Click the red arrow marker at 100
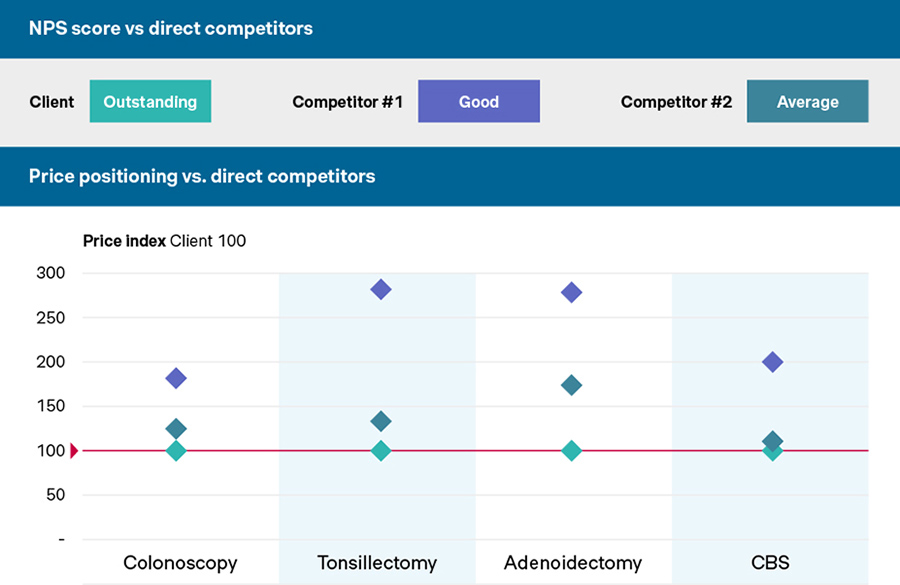900x585 pixels. 74,451
